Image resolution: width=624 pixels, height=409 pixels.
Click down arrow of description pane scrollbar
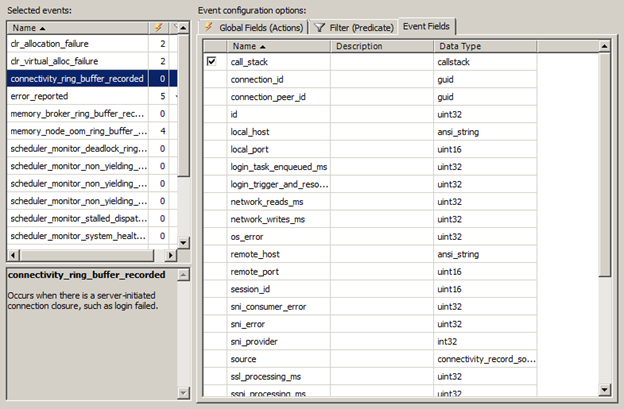[x=183, y=393]
